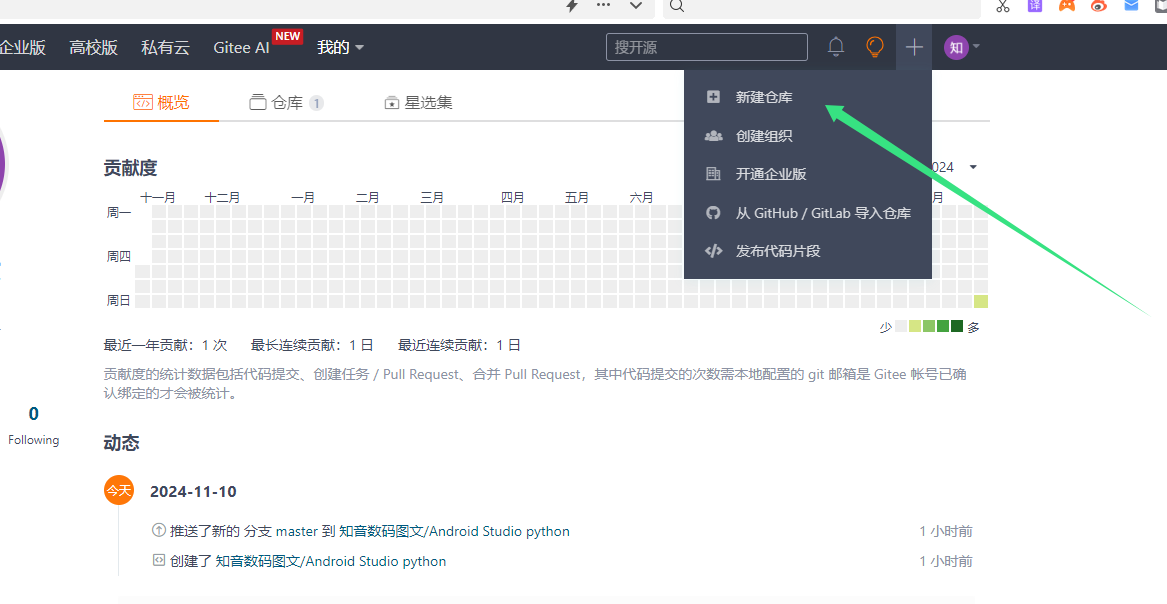Click the darkest green legend swatch

[x=957, y=326]
